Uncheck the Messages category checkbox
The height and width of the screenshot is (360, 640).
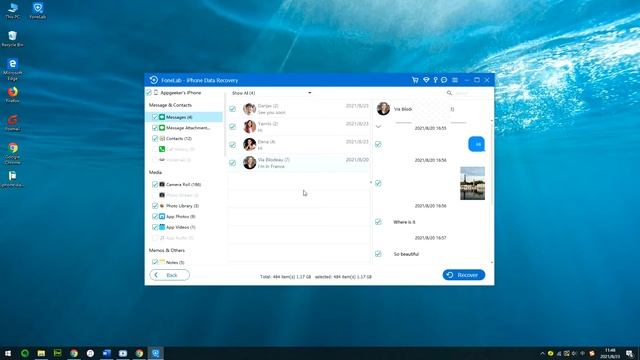pyautogui.click(x=155, y=117)
